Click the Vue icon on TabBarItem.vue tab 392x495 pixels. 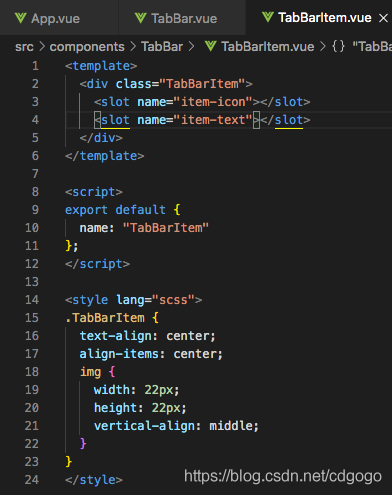tap(268, 17)
